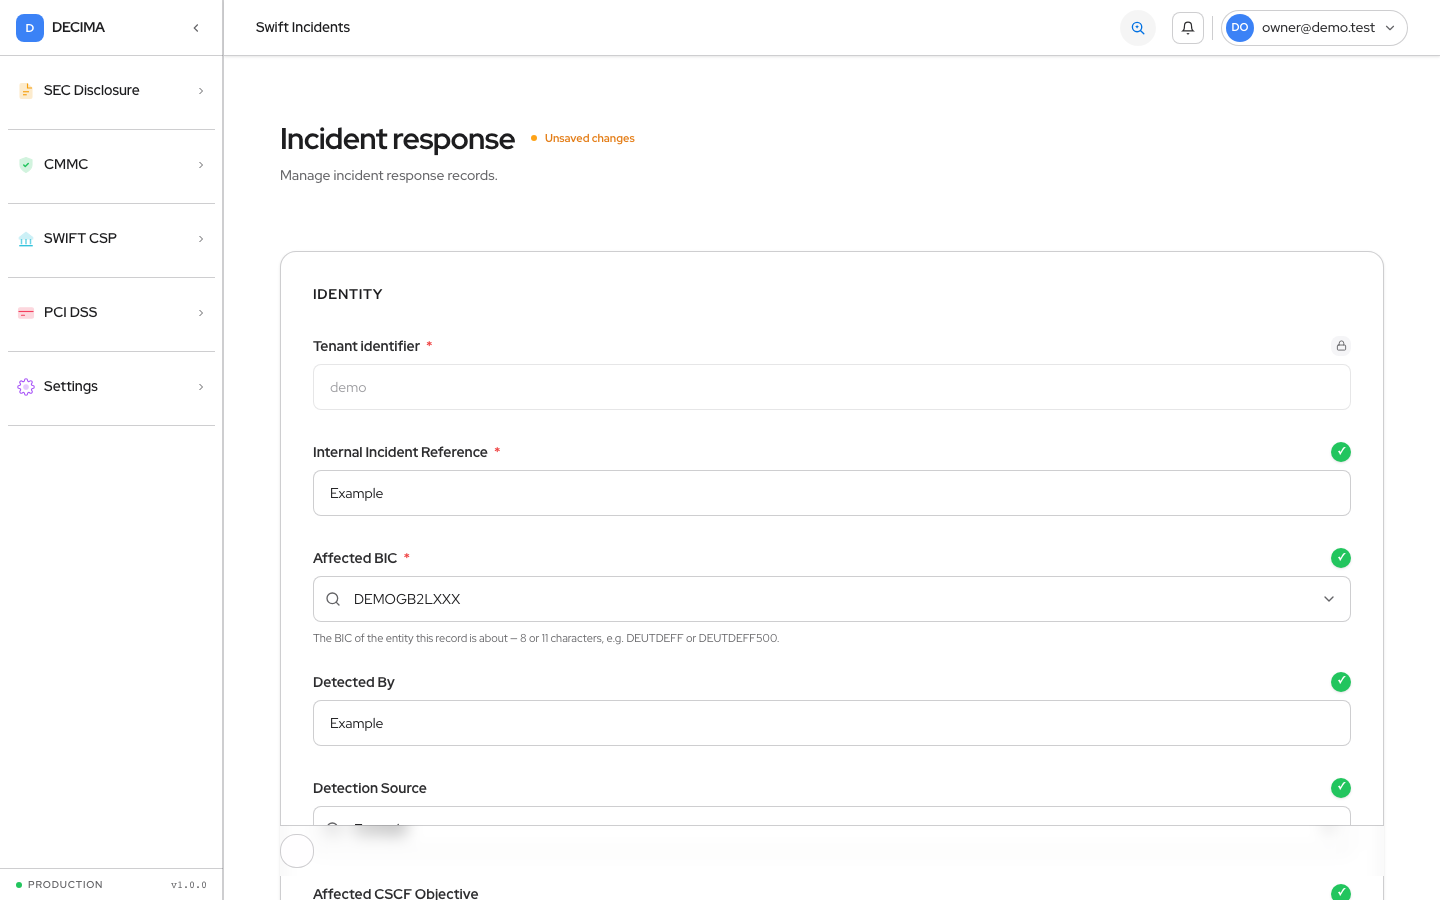This screenshot has height=900, width=1440.
Task: Click the DECIMA logo icon
Action: tap(30, 28)
